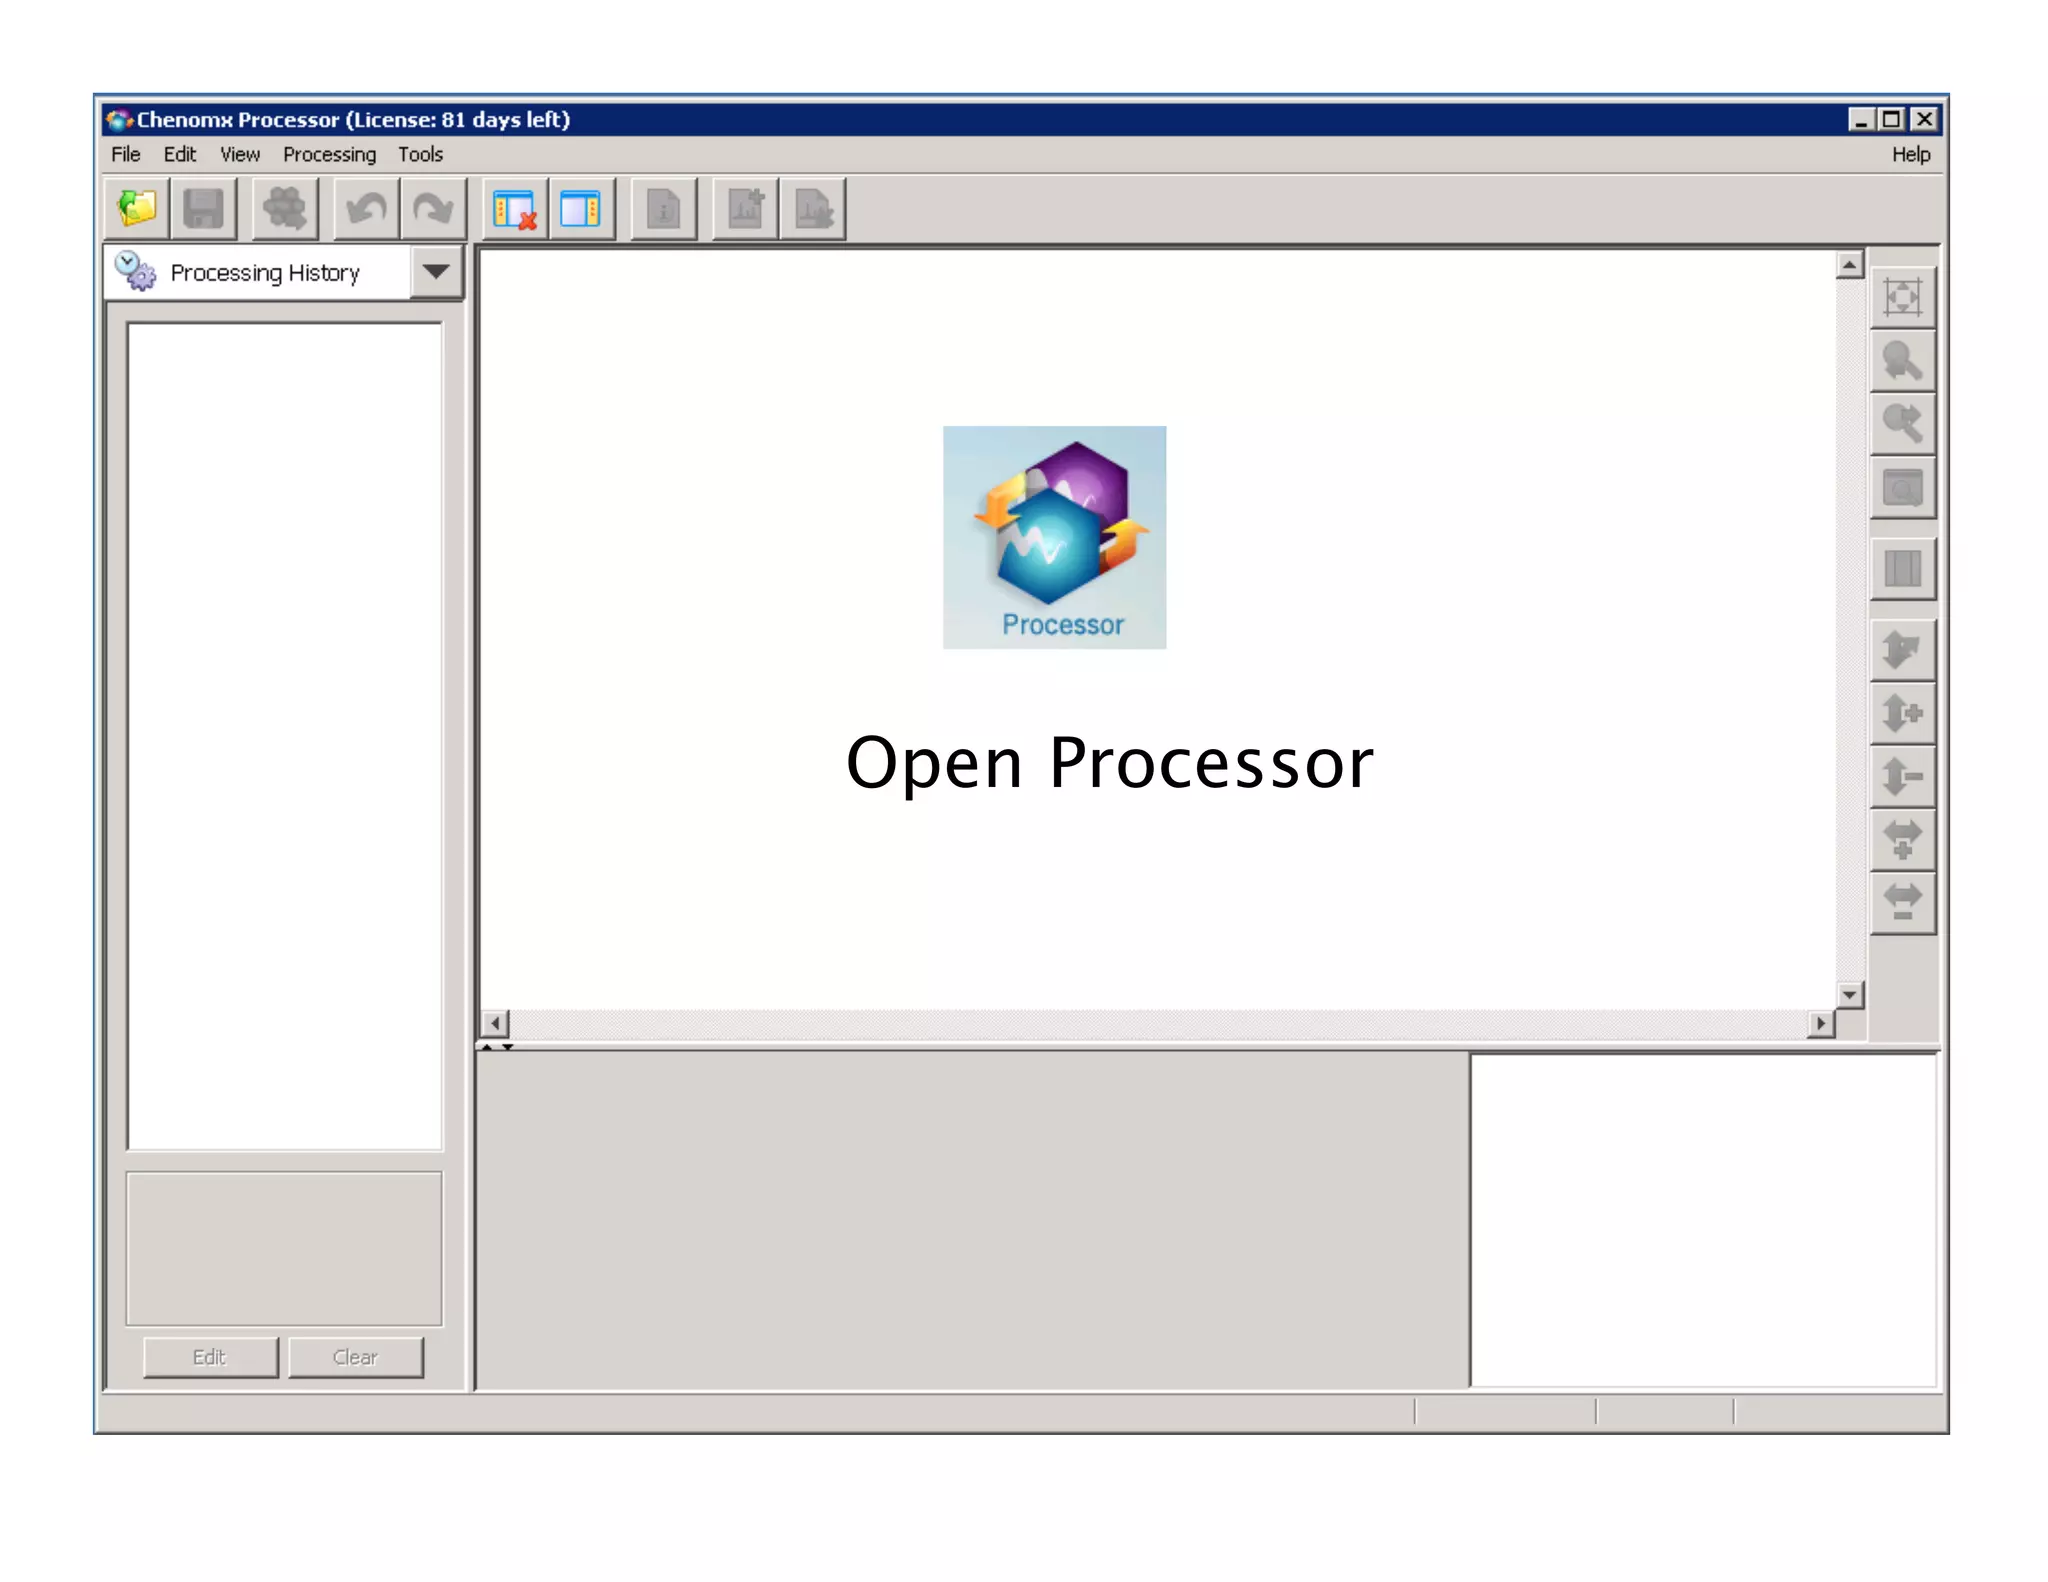
Task: Click the floppy disk Save icon
Action: point(204,209)
